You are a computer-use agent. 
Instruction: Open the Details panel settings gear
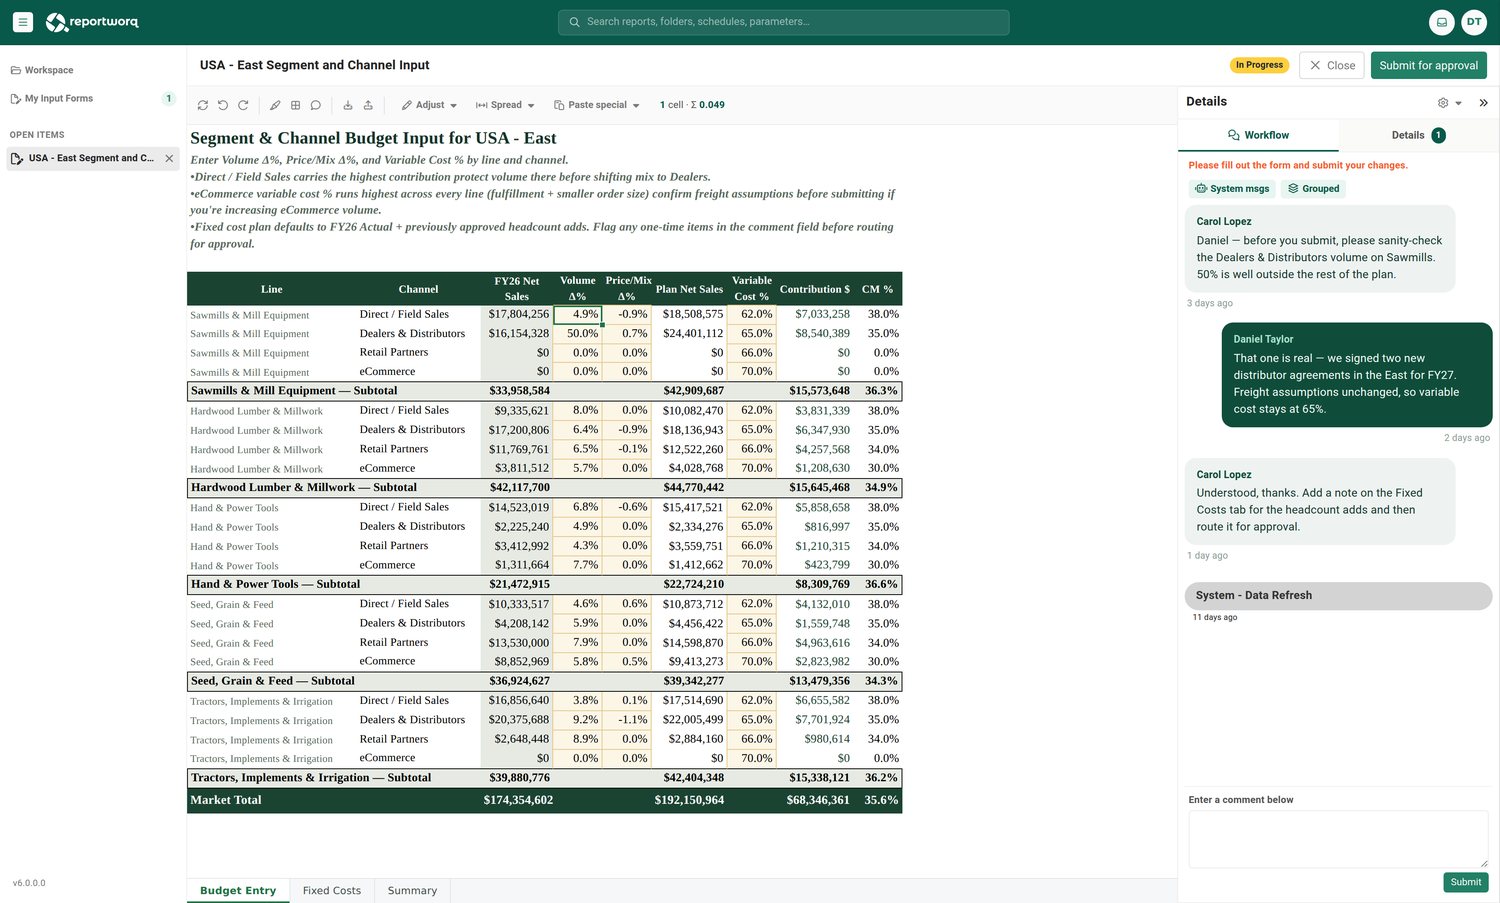tap(1443, 102)
